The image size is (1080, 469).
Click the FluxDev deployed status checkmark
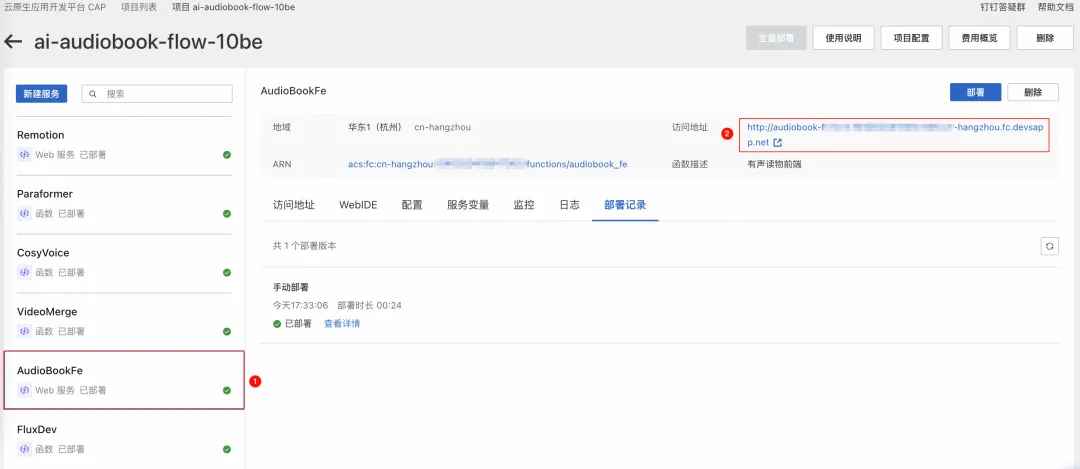pos(227,449)
